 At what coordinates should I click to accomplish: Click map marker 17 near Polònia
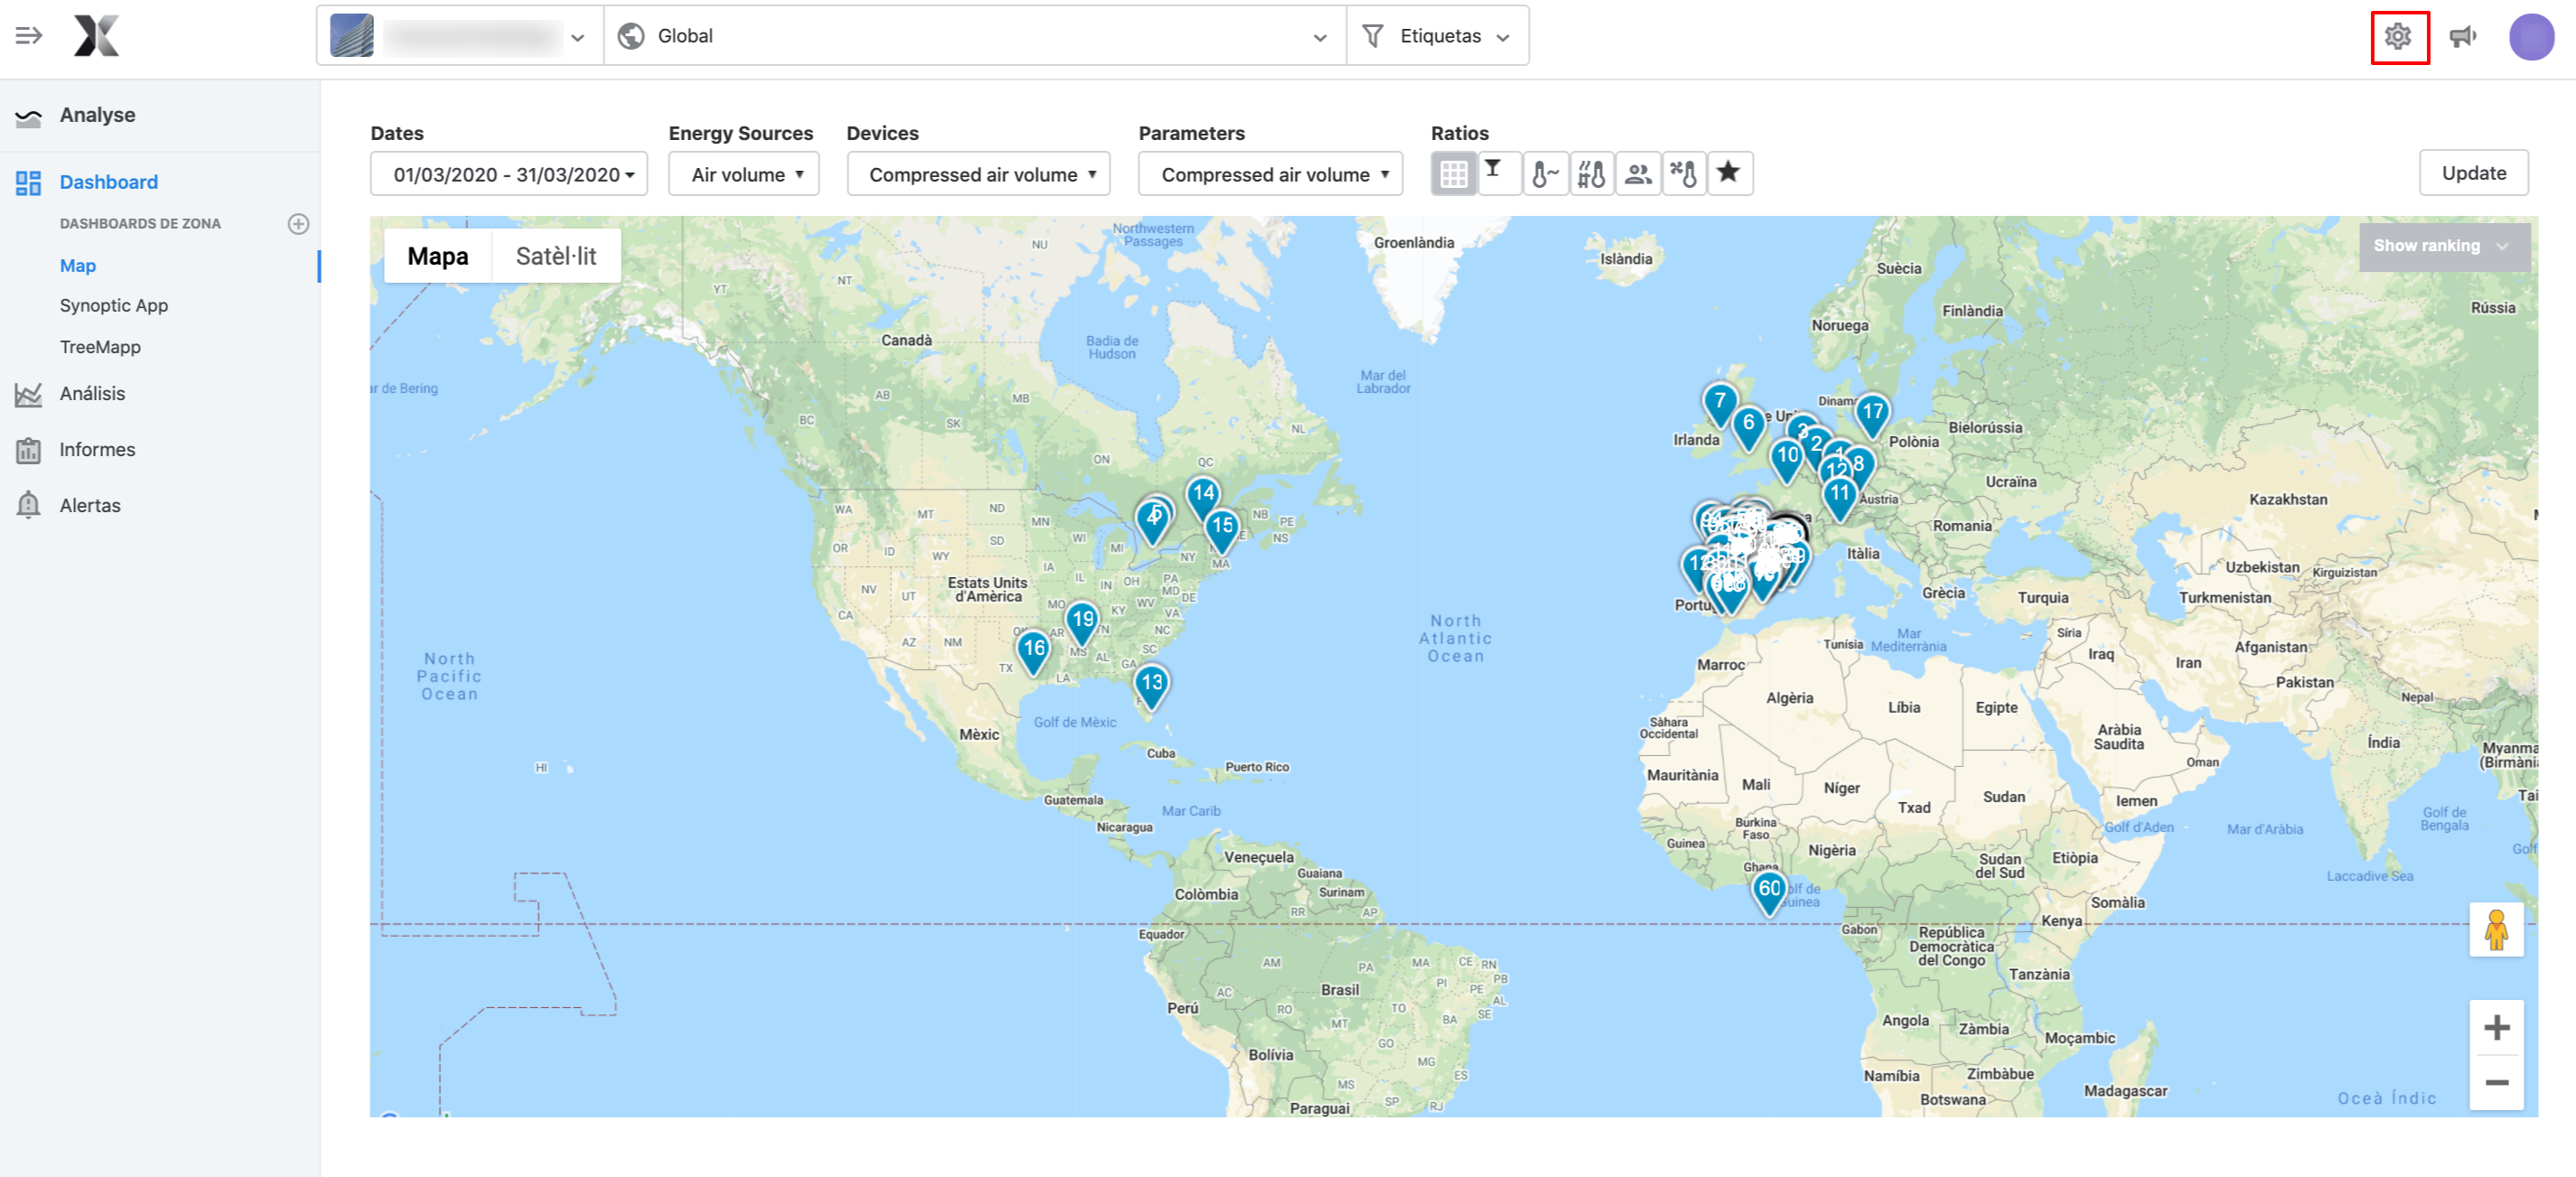pyautogui.click(x=1872, y=413)
